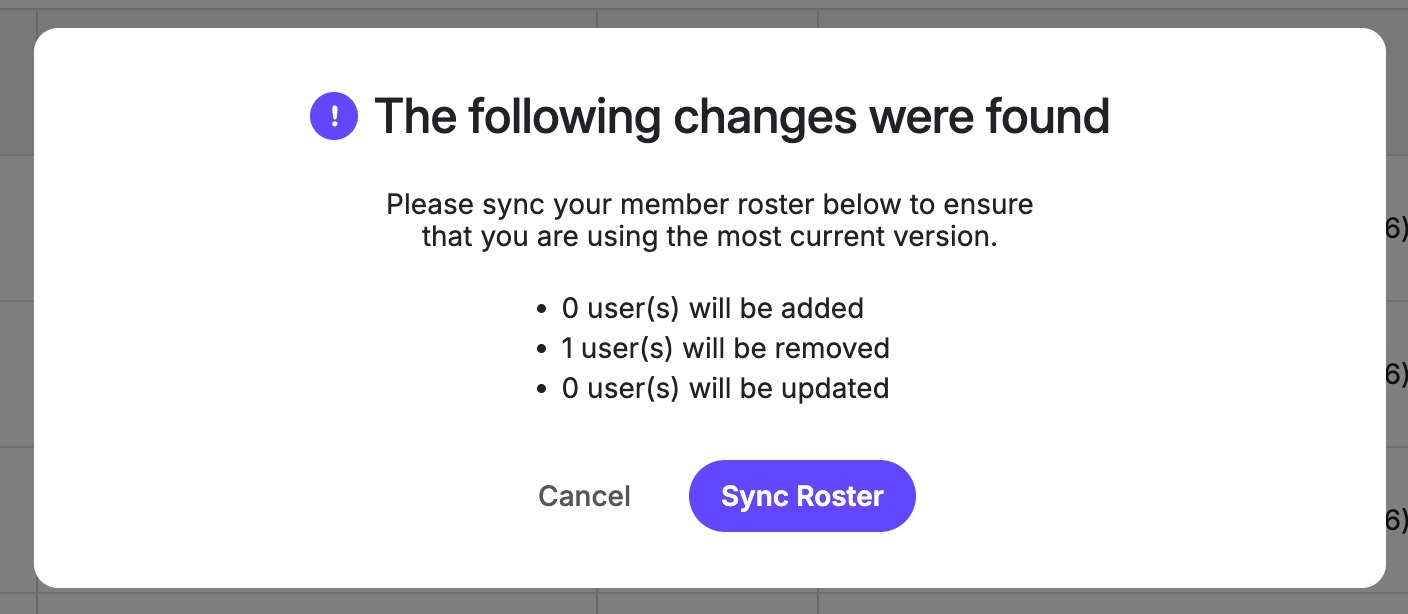Select "1 user(s) will be removed" item
Viewport: 1408px width, 614px height.
(726, 348)
